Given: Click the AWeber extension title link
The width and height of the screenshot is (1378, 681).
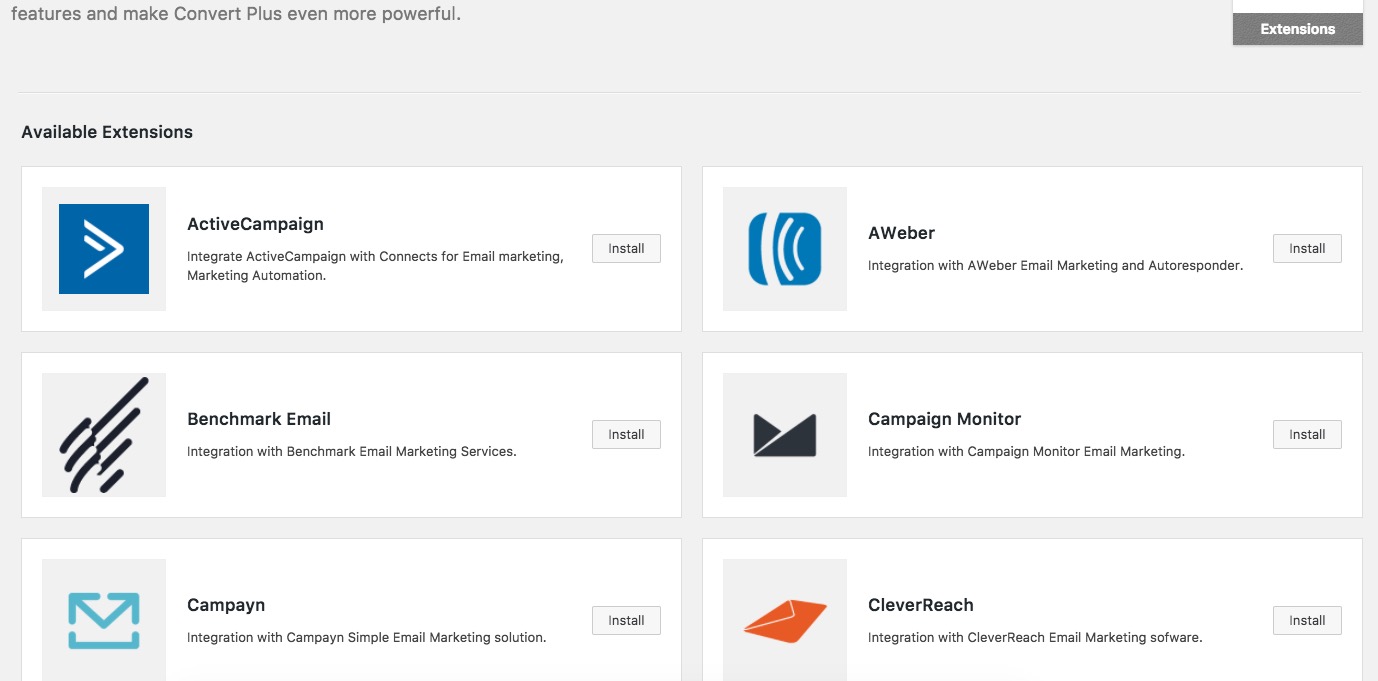Looking at the screenshot, I should pos(901,232).
